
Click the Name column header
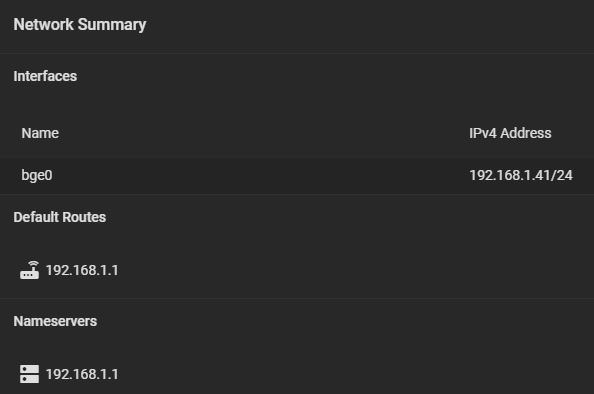click(x=40, y=133)
